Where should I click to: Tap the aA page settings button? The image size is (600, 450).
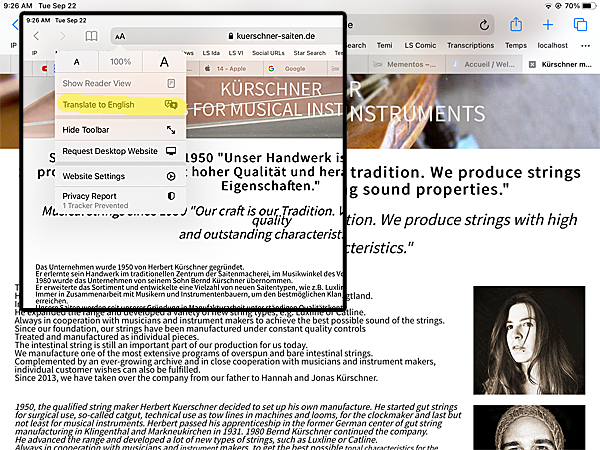120,36
